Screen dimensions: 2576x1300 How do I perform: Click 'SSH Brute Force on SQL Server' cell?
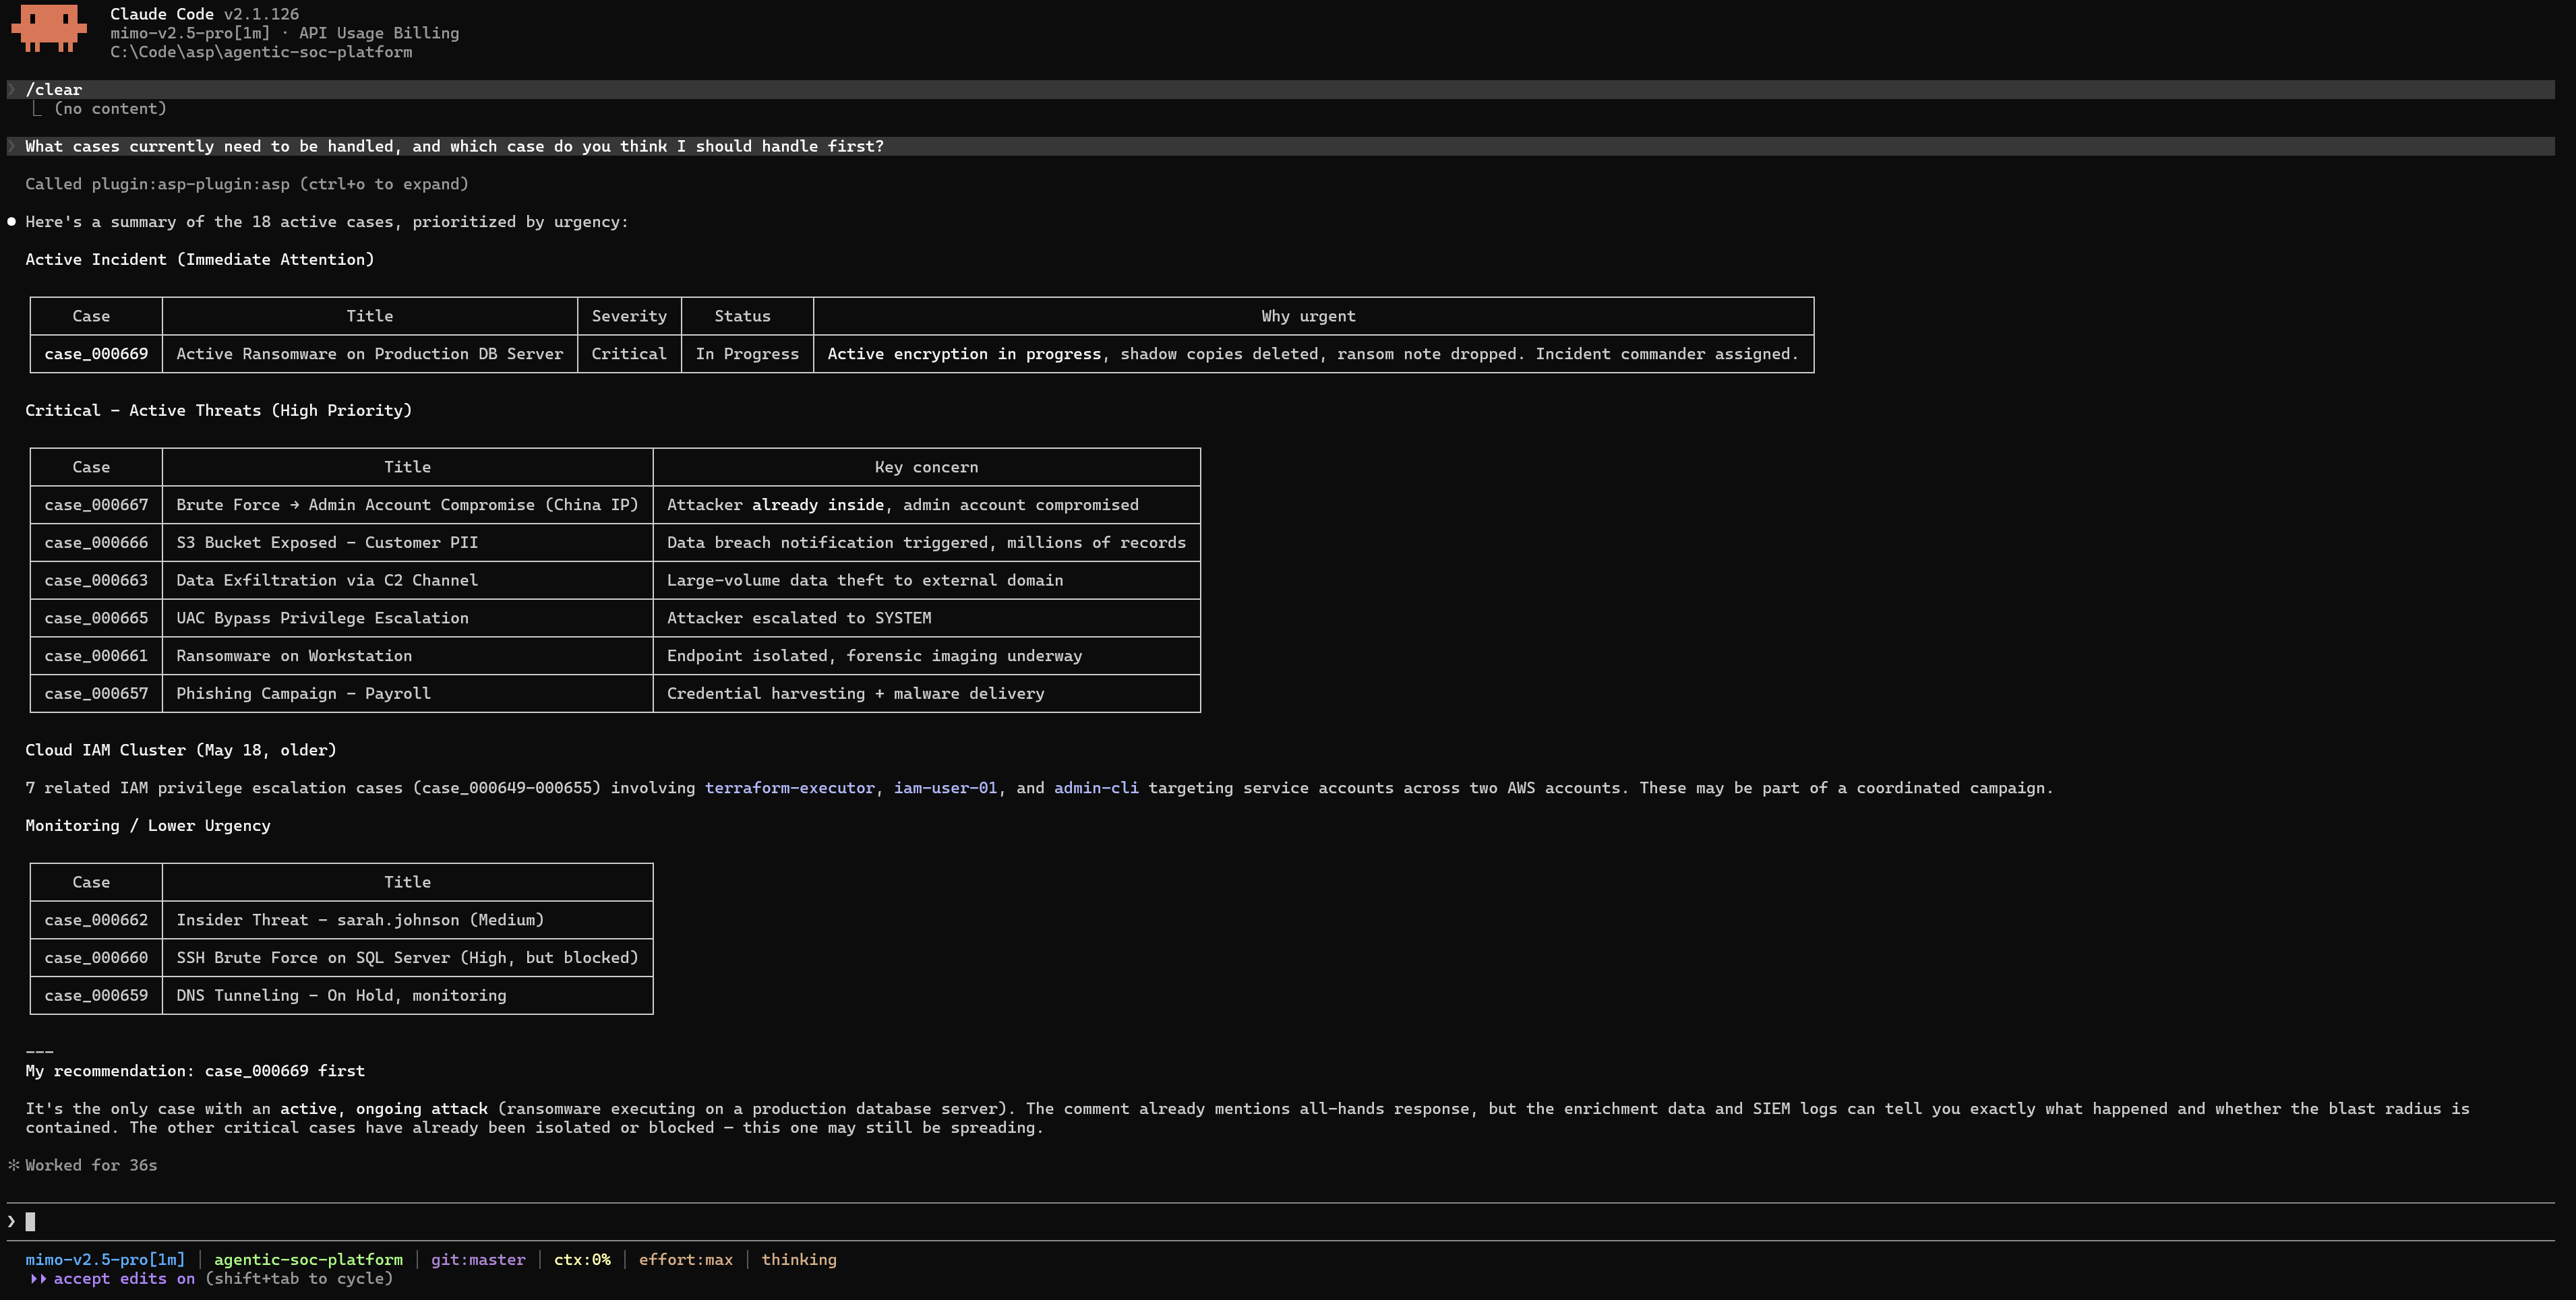click(407, 958)
